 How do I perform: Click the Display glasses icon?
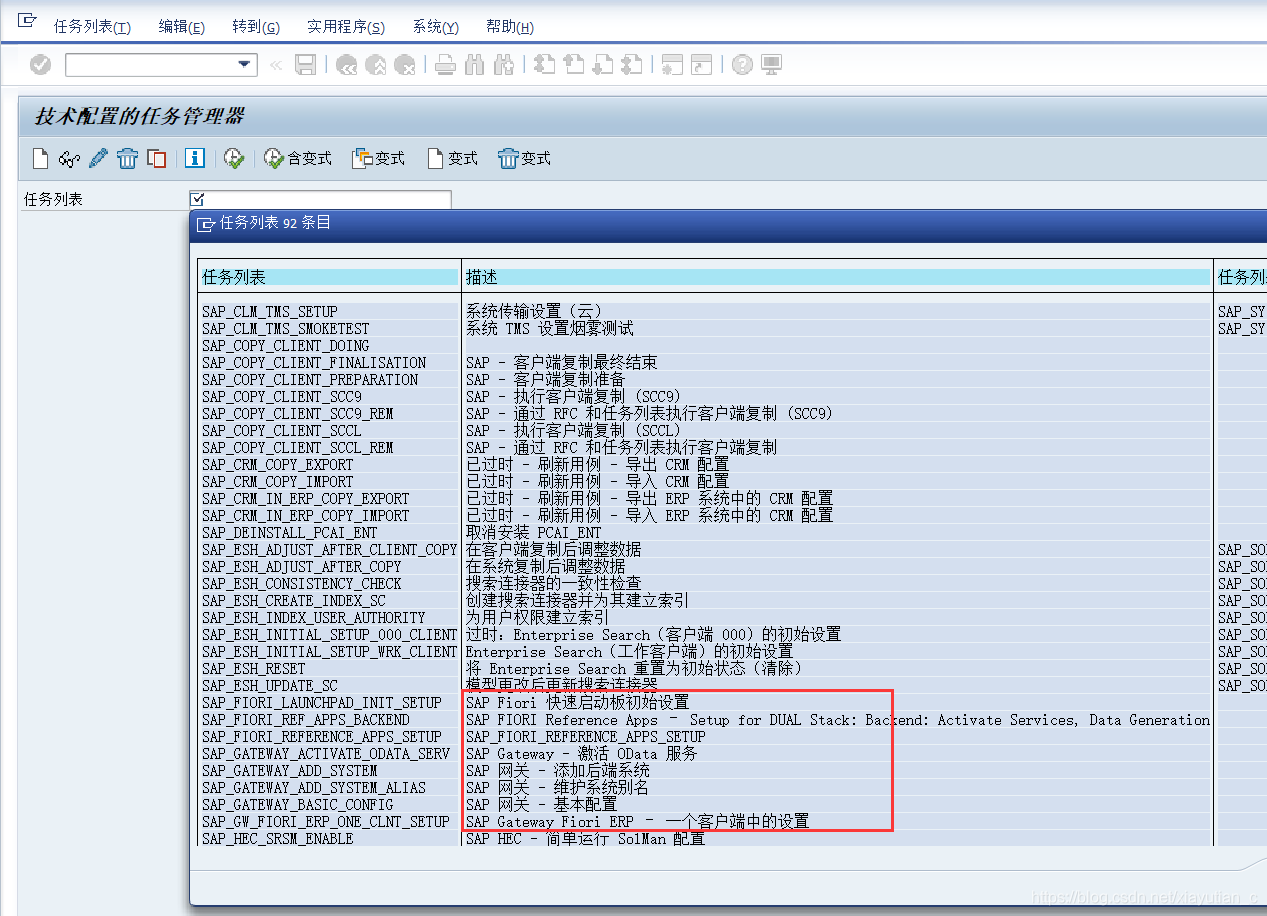tap(69, 158)
